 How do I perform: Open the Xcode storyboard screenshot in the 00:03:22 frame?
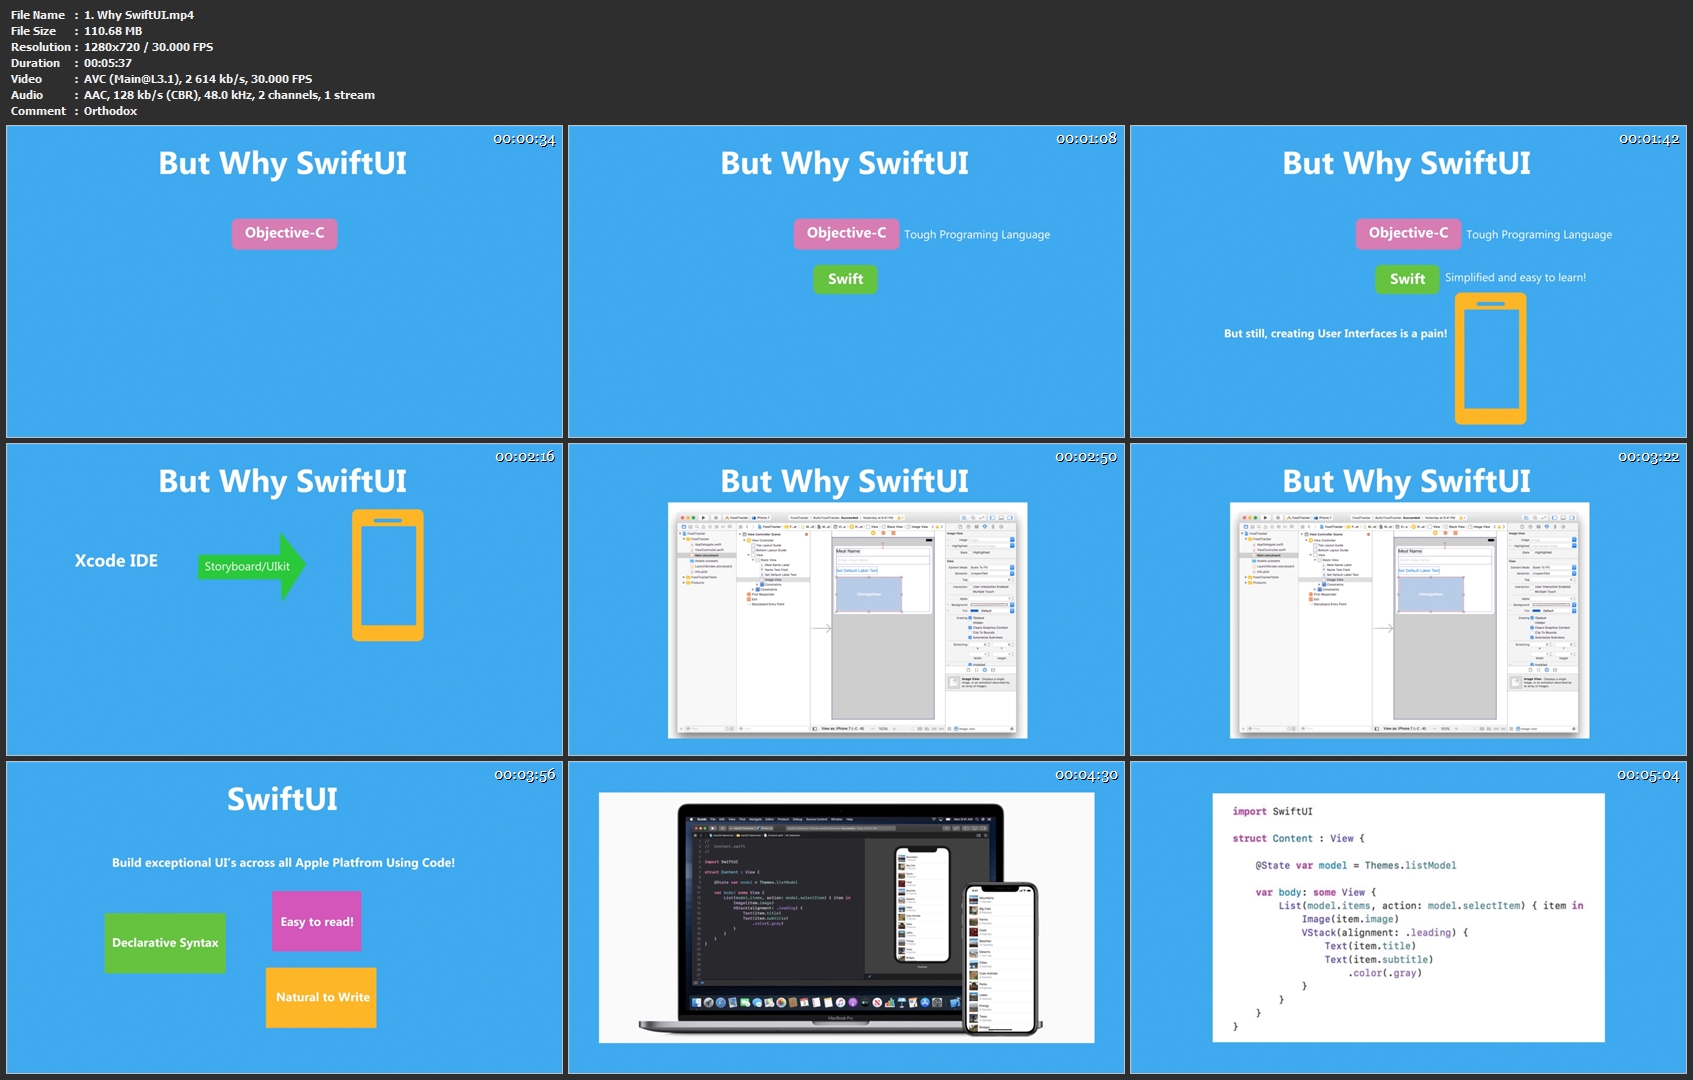tap(1409, 620)
